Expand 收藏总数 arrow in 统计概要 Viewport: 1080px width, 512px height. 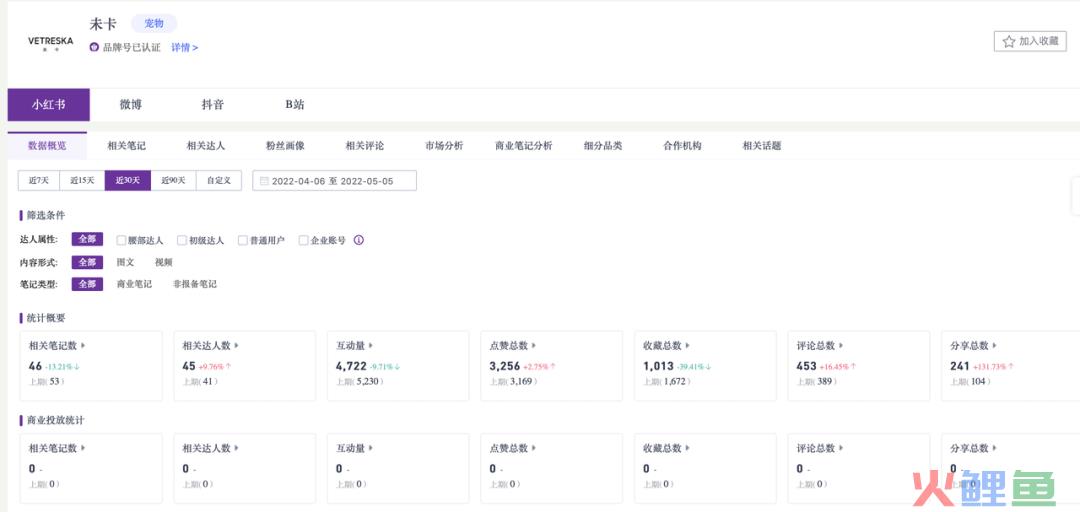point(687,345)
